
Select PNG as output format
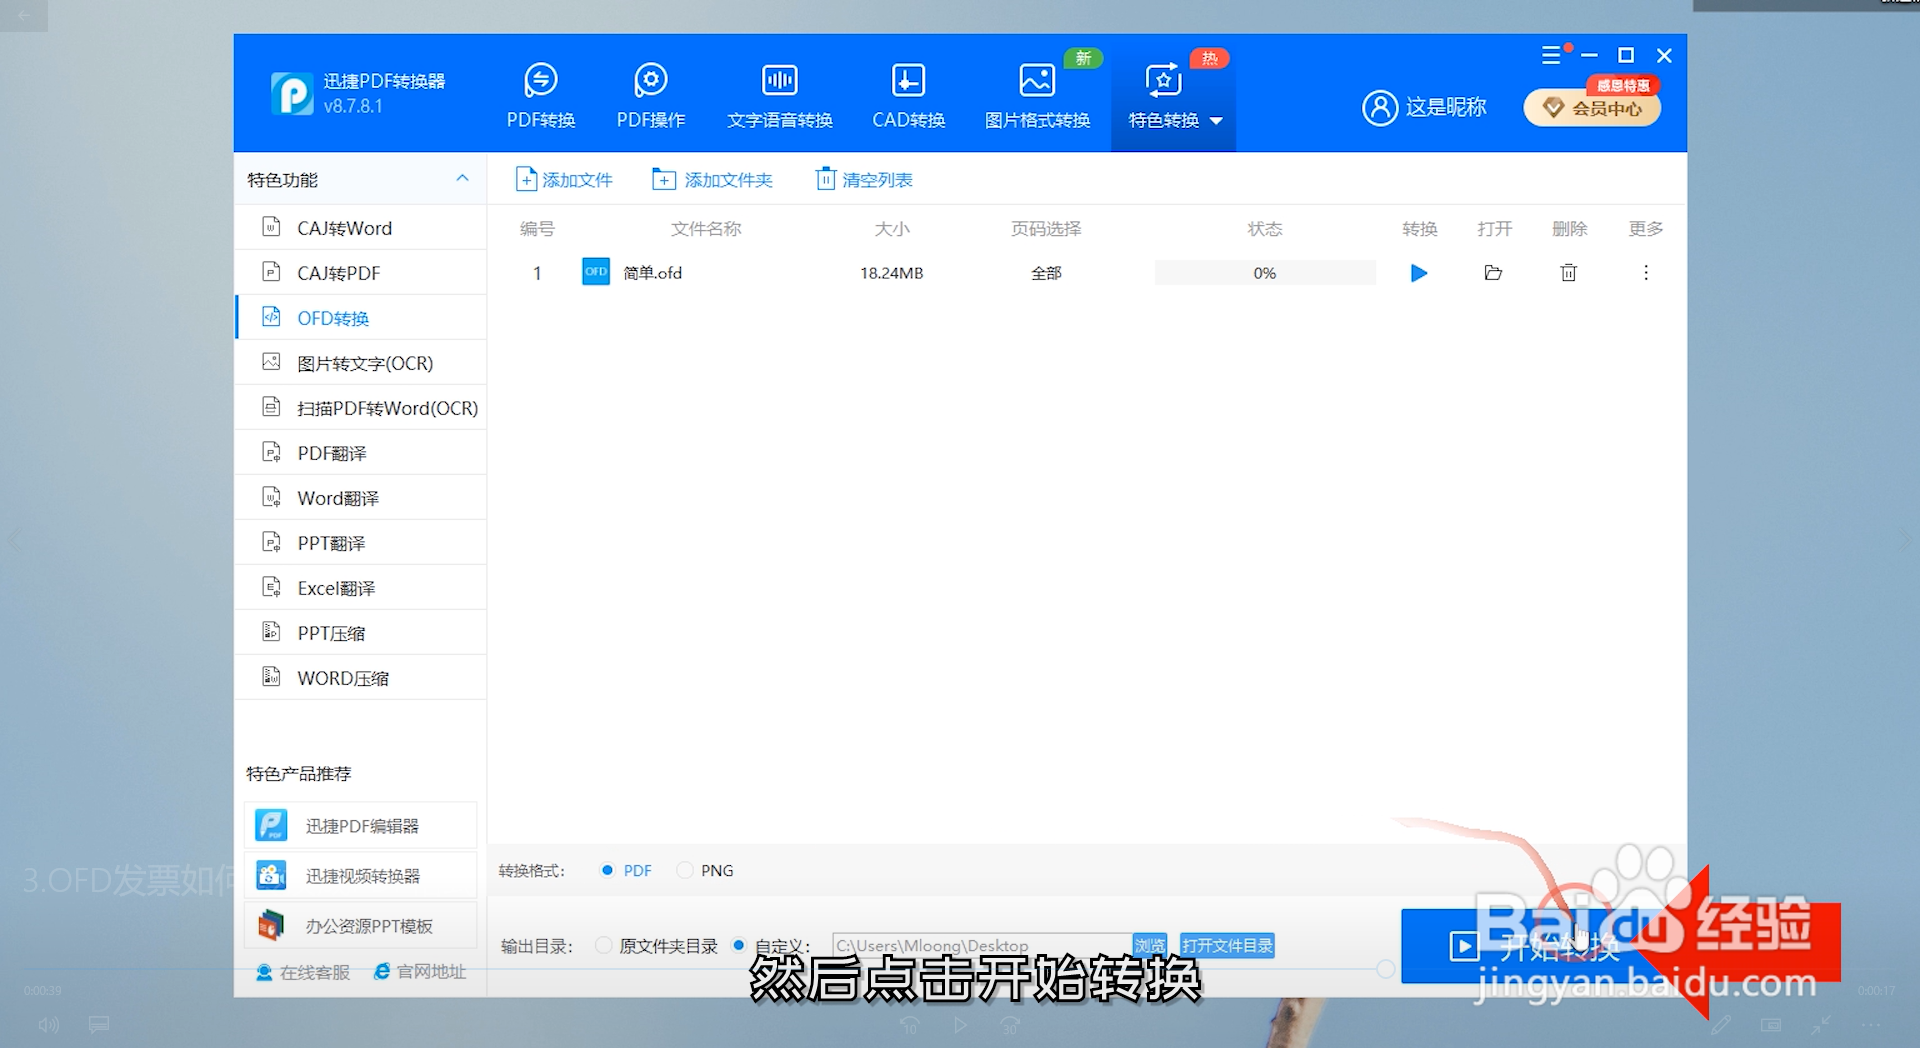685,870
